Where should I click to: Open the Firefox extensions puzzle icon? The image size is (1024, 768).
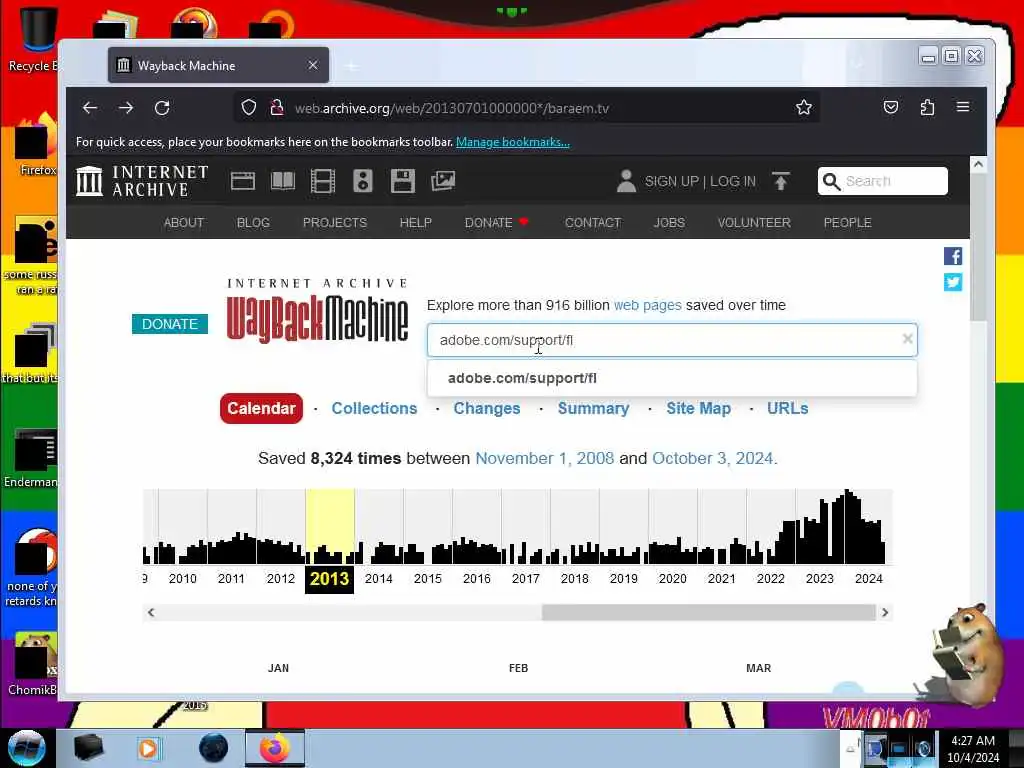point(927,107)
